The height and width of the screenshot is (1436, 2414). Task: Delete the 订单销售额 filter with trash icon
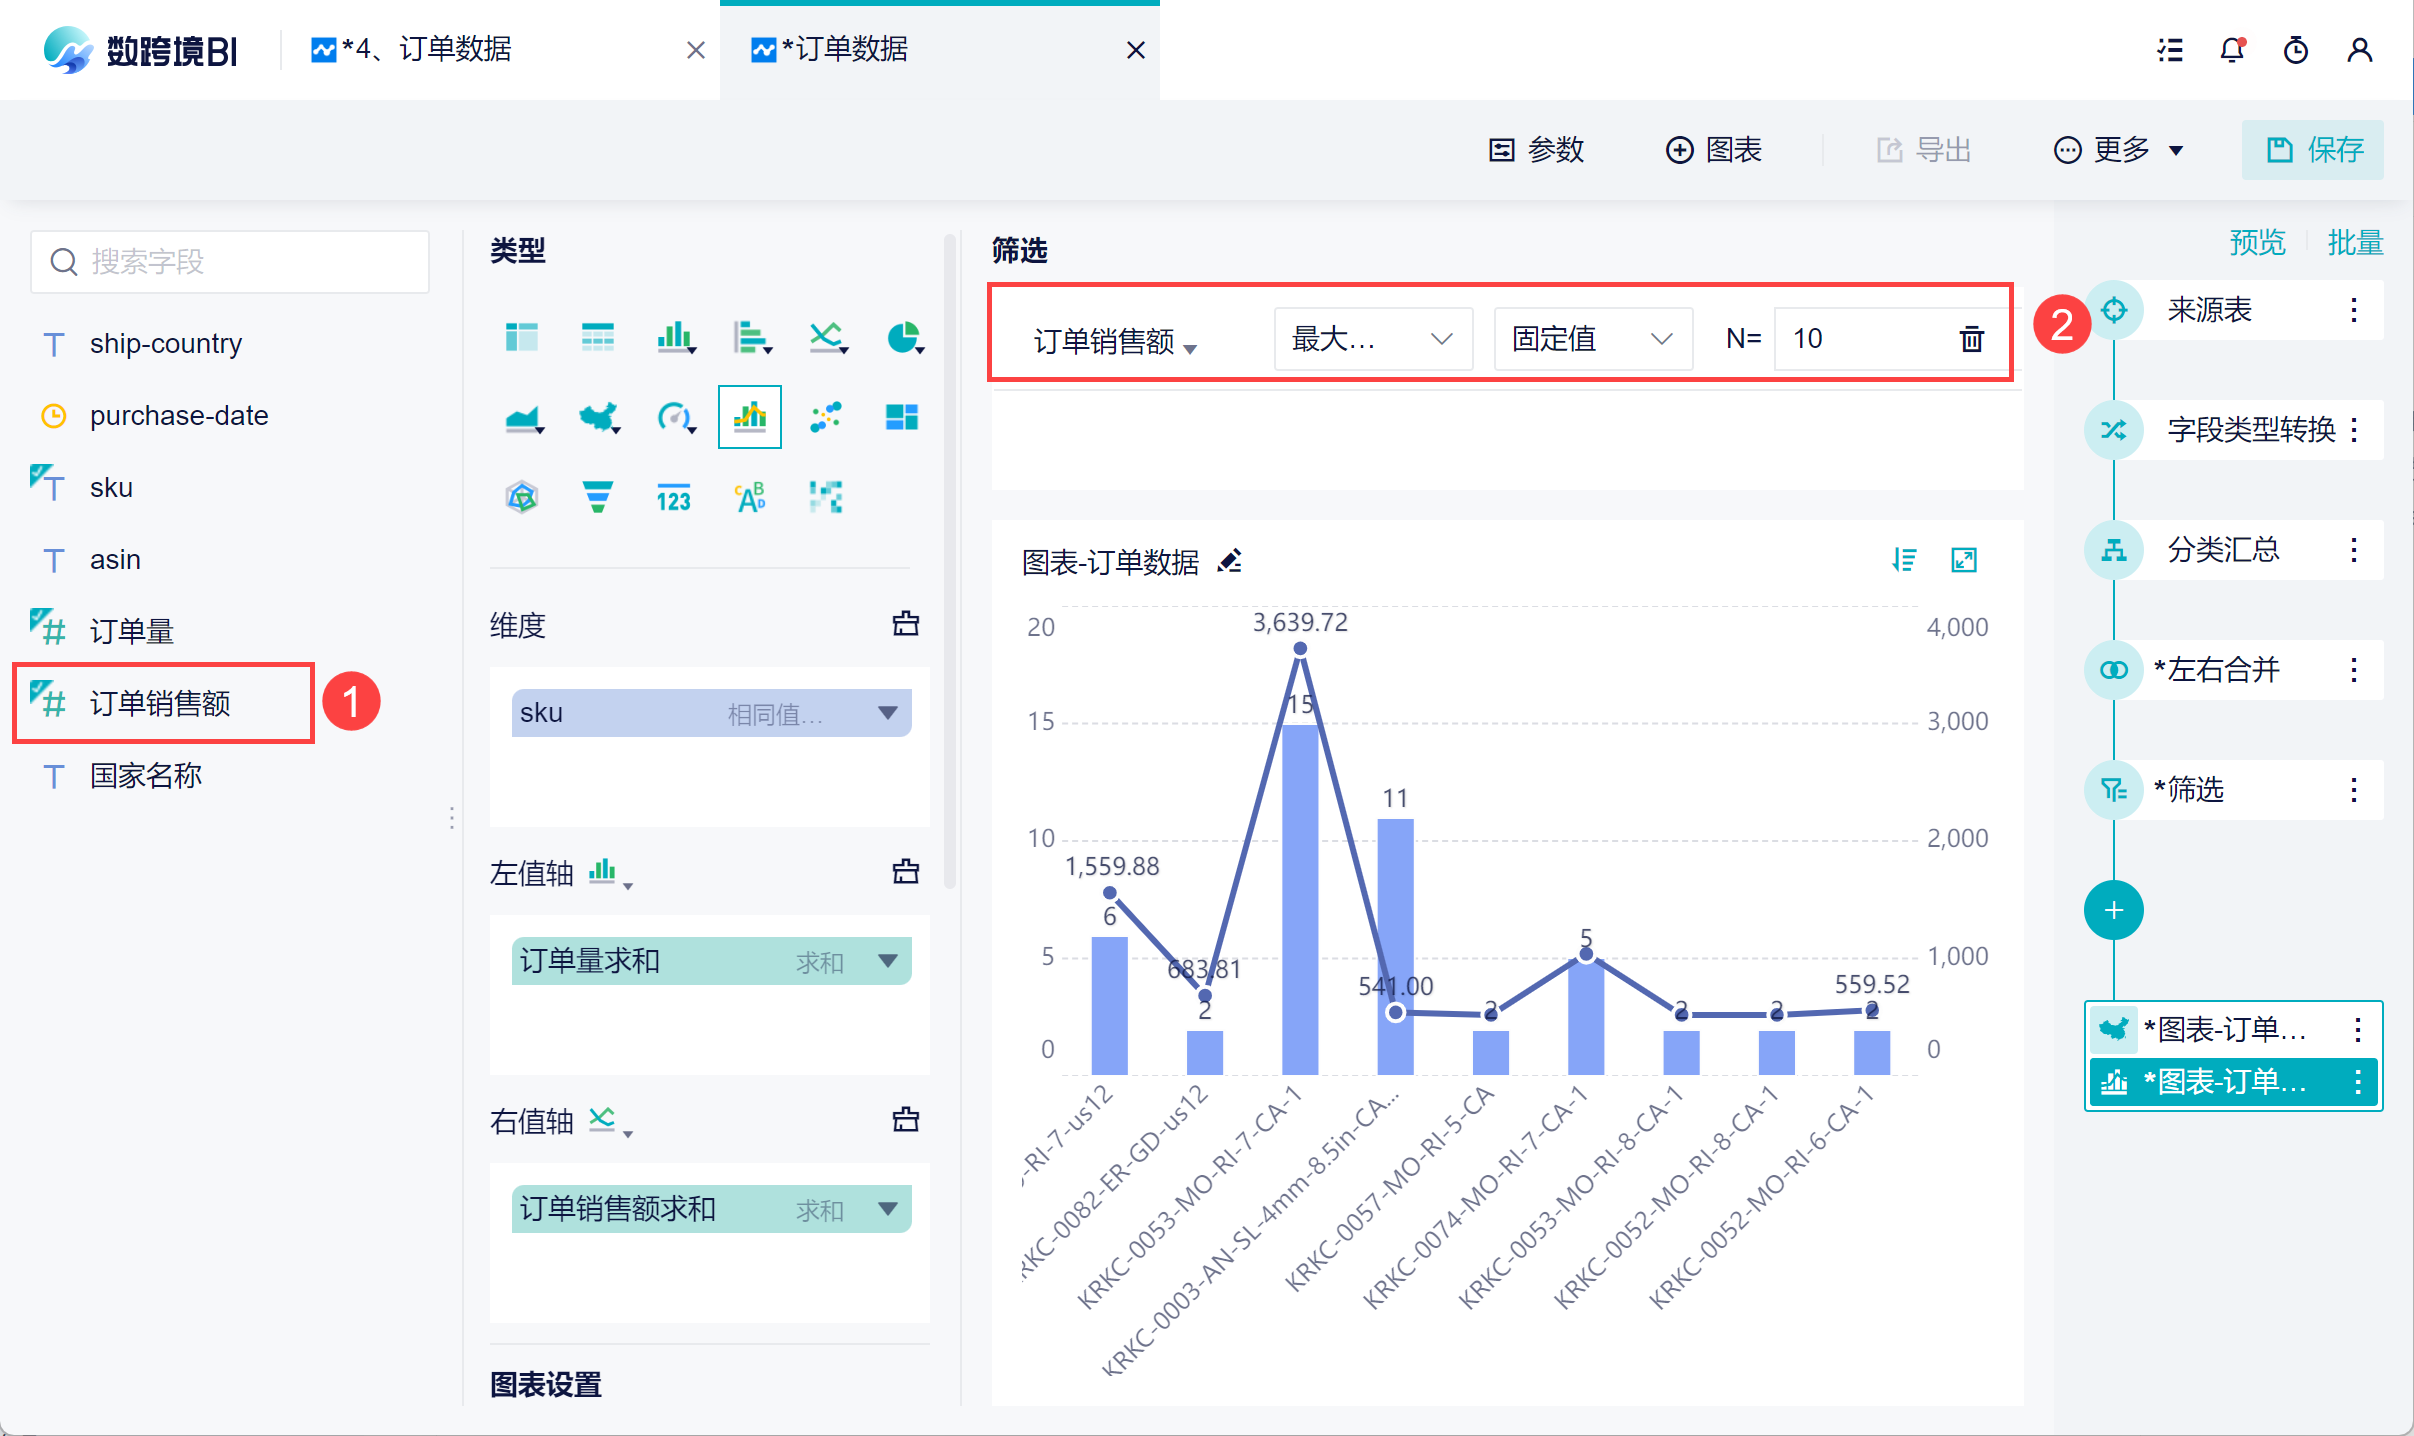(x=1971, y=339)
